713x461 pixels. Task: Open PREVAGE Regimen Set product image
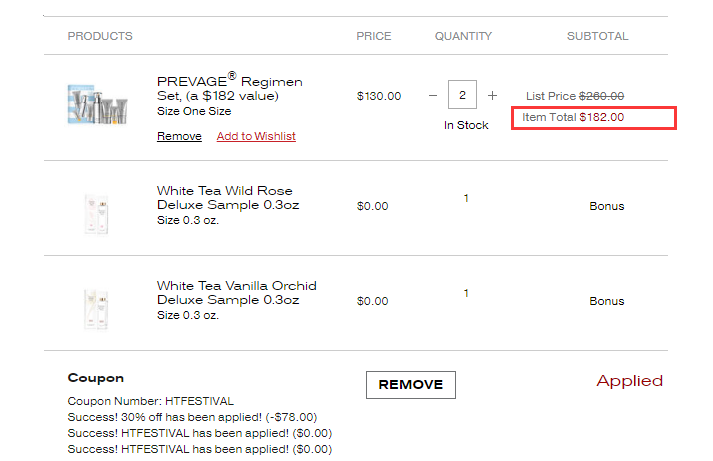pos(97,104)
